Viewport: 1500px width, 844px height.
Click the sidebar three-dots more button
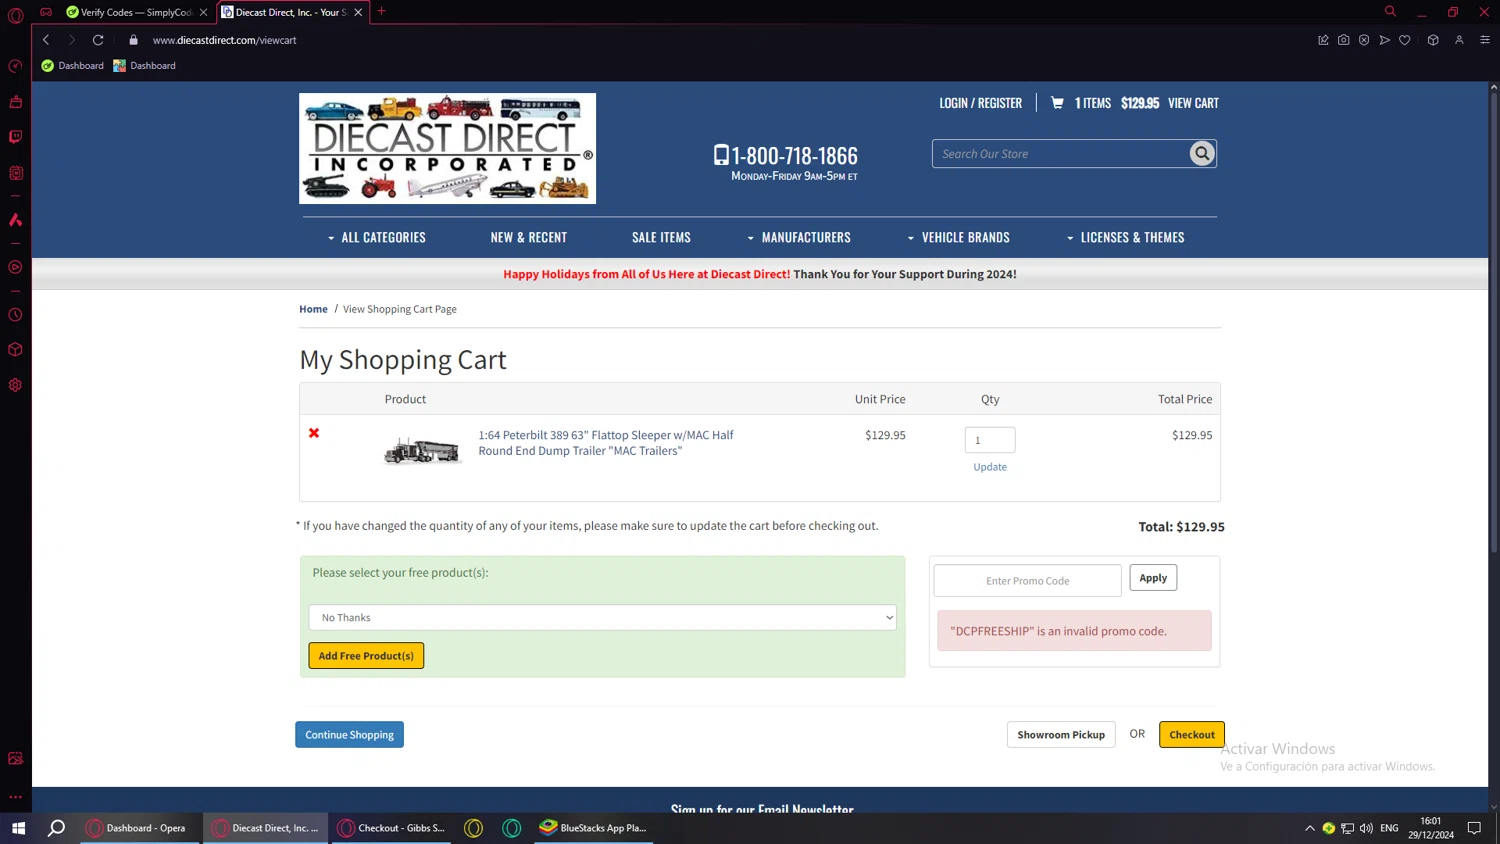[x=15, y=797]
